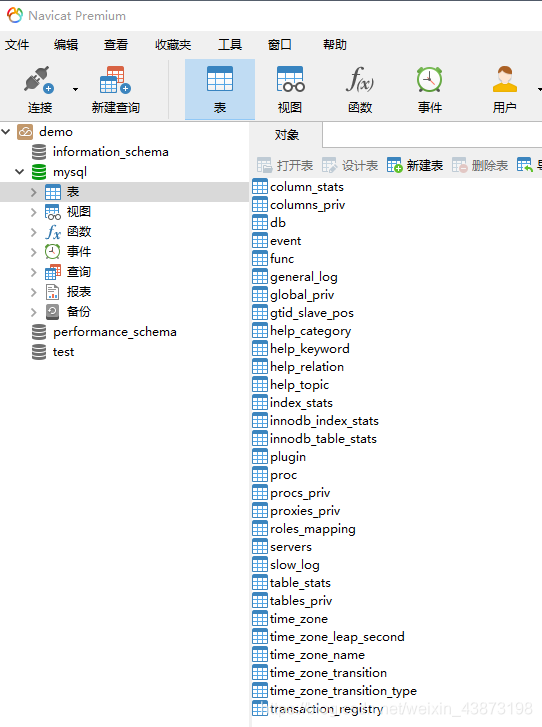Select the help_keyword table

pos(301,349)
